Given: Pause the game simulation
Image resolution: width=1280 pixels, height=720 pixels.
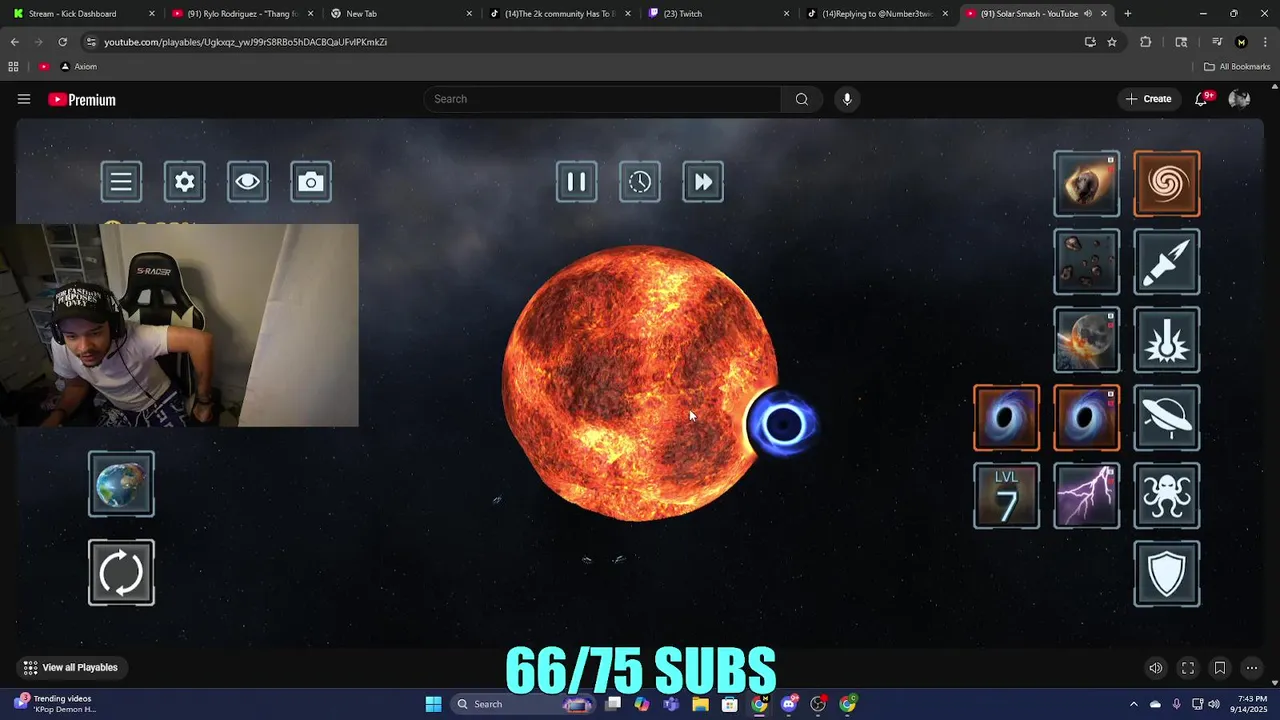Looking at the screenshot, I should point(577,182).
